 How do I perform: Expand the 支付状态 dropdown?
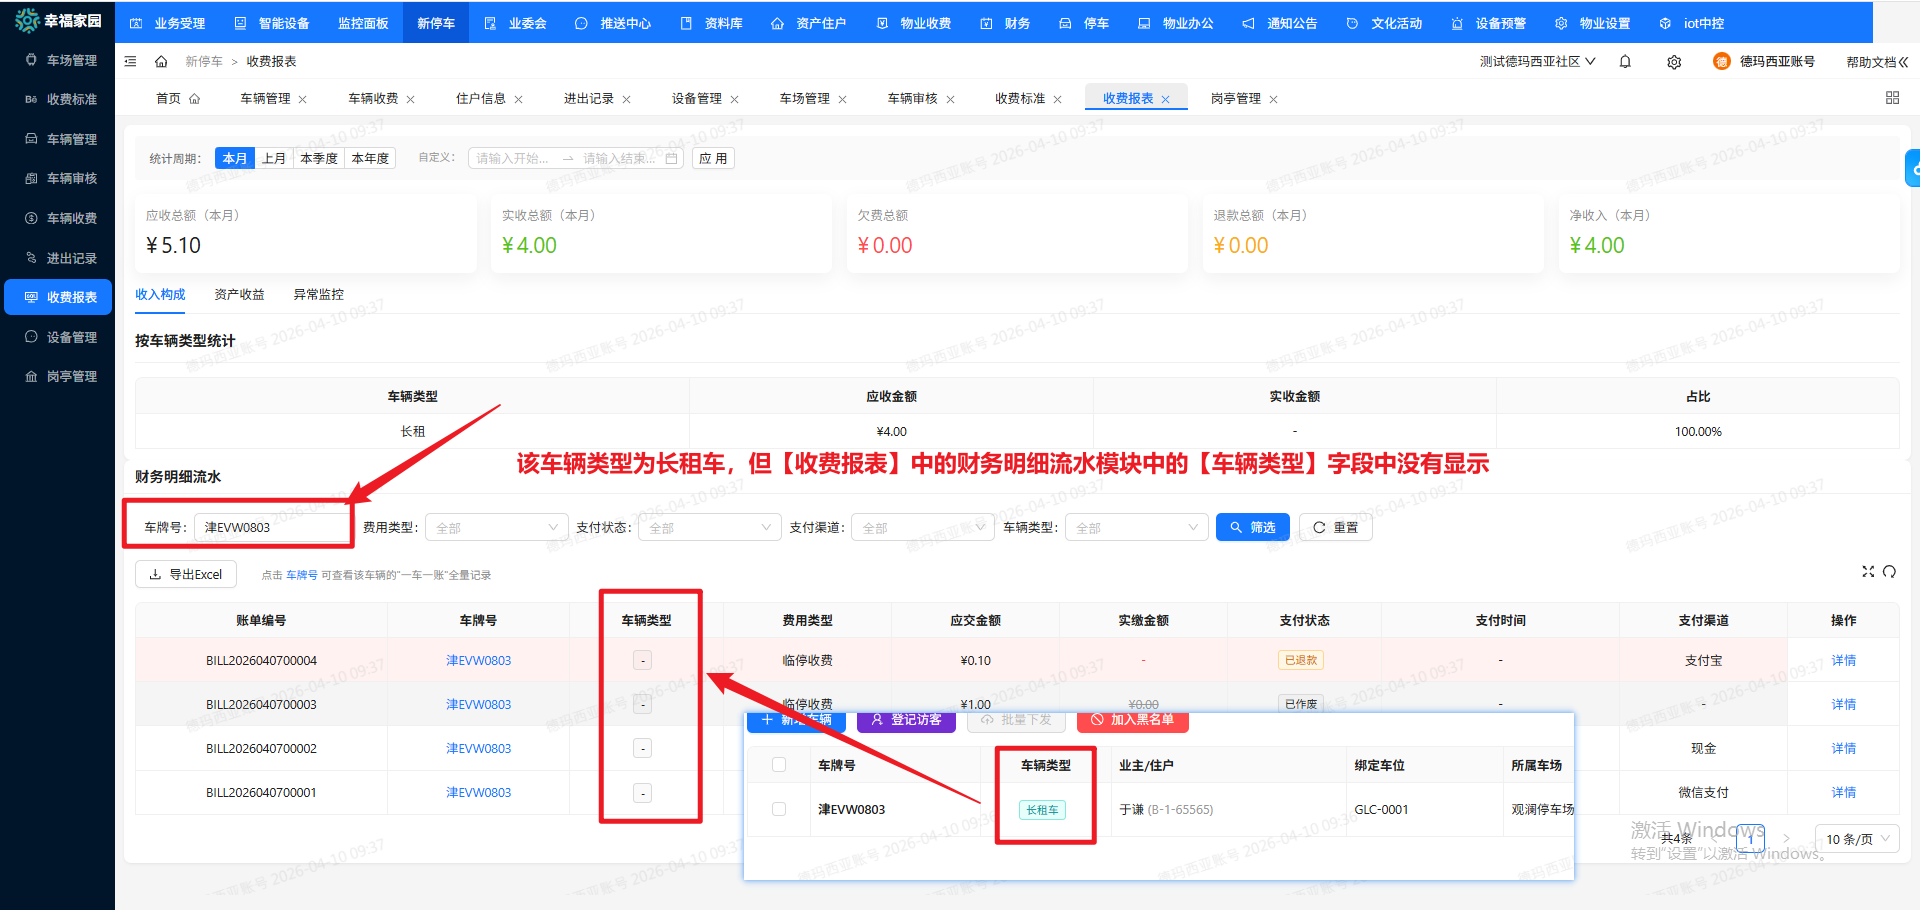(709, 528)
